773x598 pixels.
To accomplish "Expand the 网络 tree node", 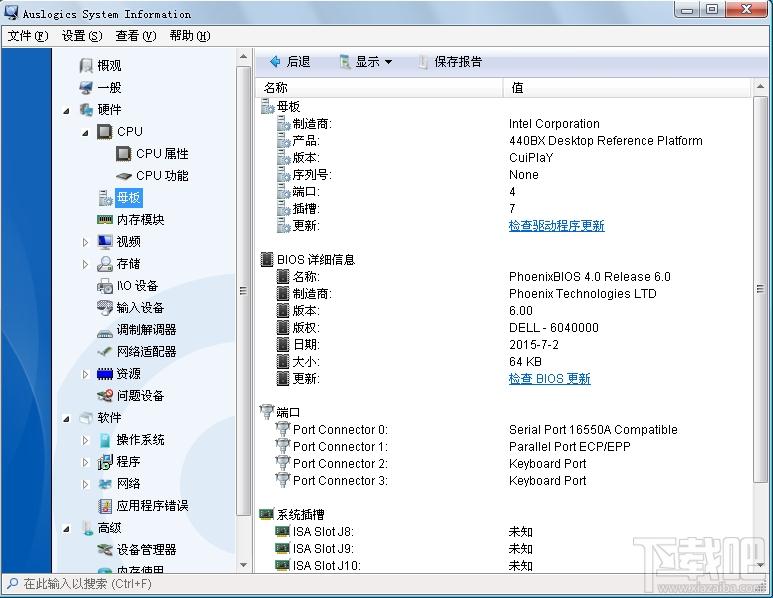I will coord(85,484).
